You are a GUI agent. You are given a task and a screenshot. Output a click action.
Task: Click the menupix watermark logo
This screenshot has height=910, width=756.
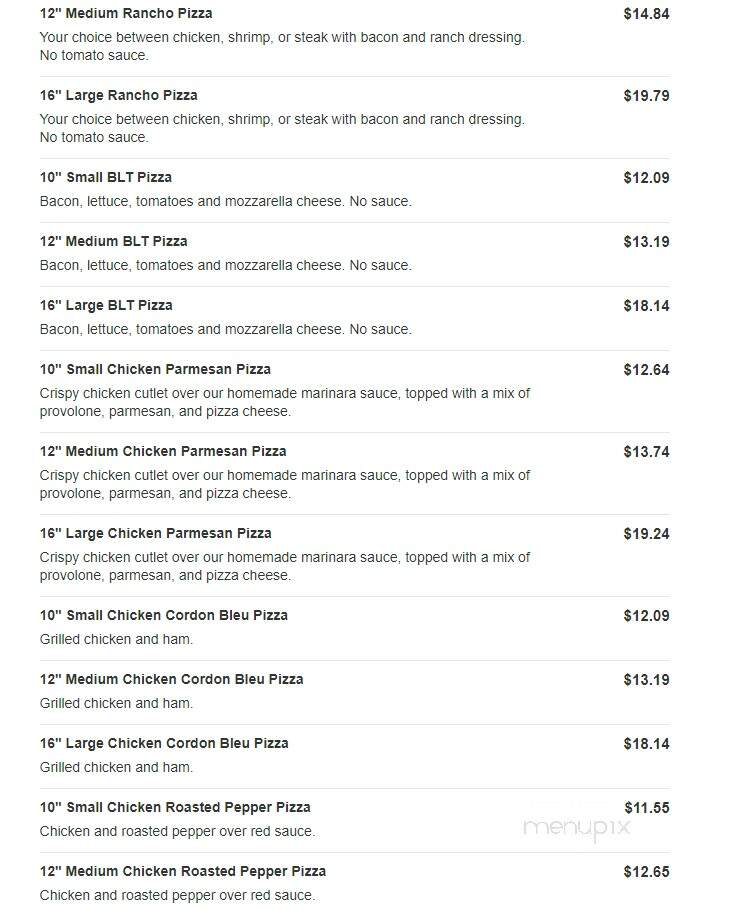point(576,827)
